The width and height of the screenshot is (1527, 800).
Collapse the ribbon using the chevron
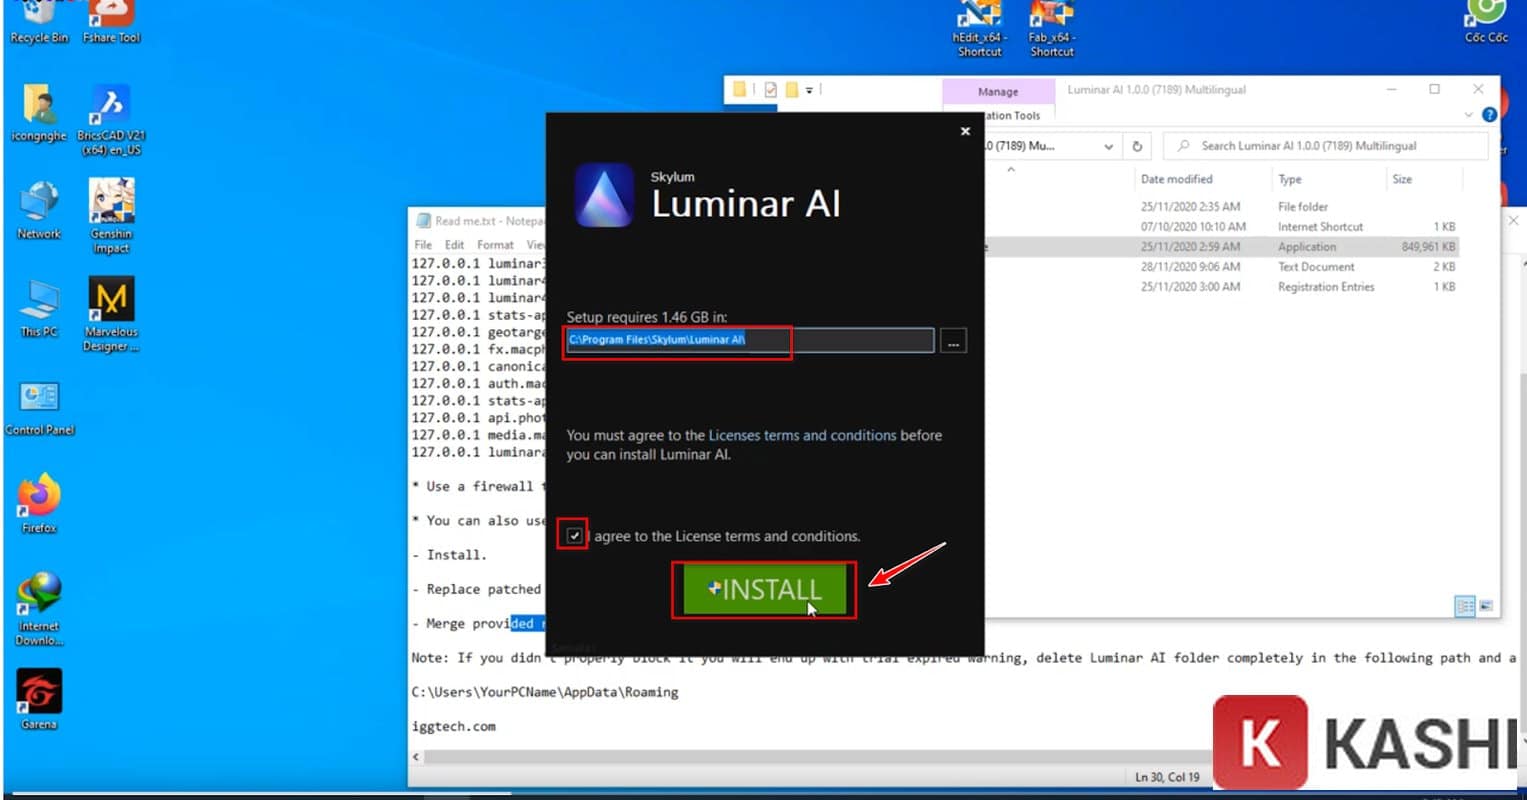coord(1468,115)
